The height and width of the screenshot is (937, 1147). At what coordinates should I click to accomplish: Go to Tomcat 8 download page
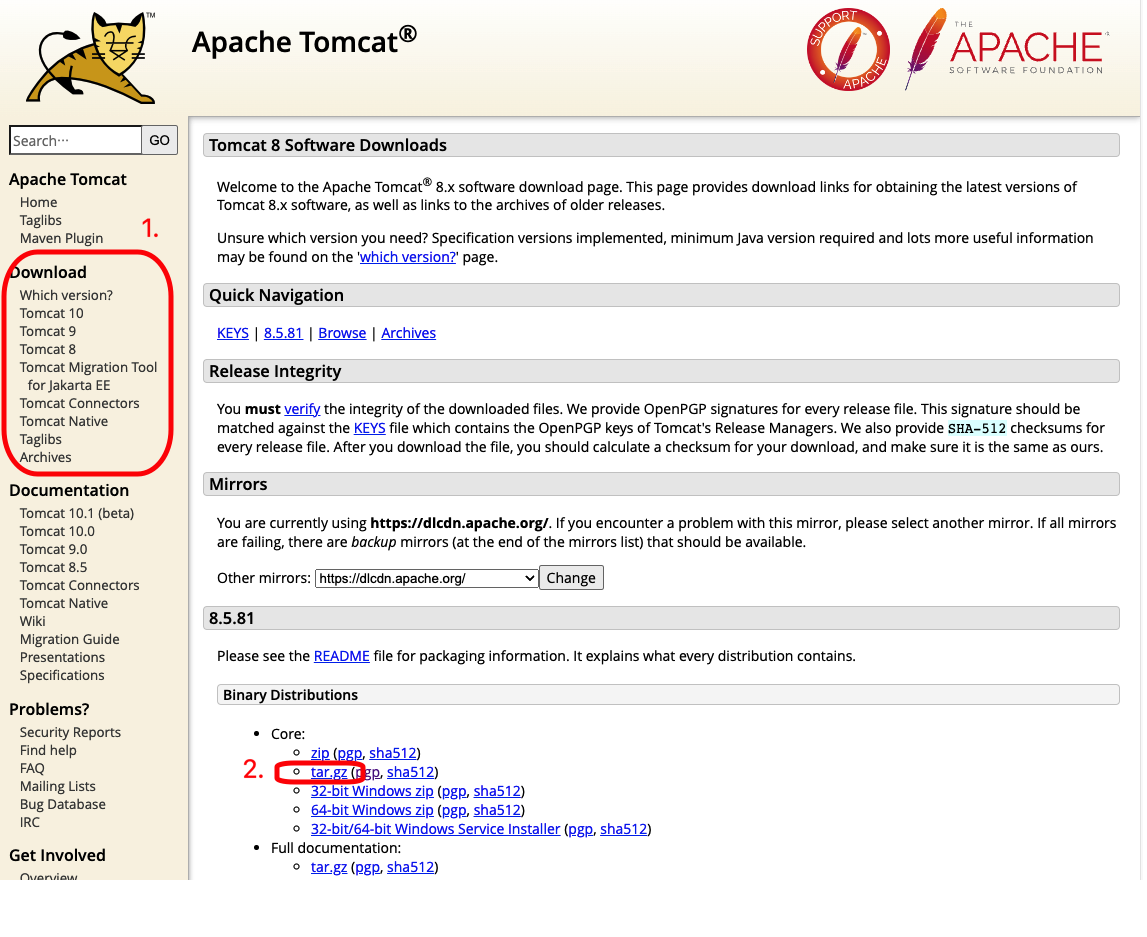point(48,350)
